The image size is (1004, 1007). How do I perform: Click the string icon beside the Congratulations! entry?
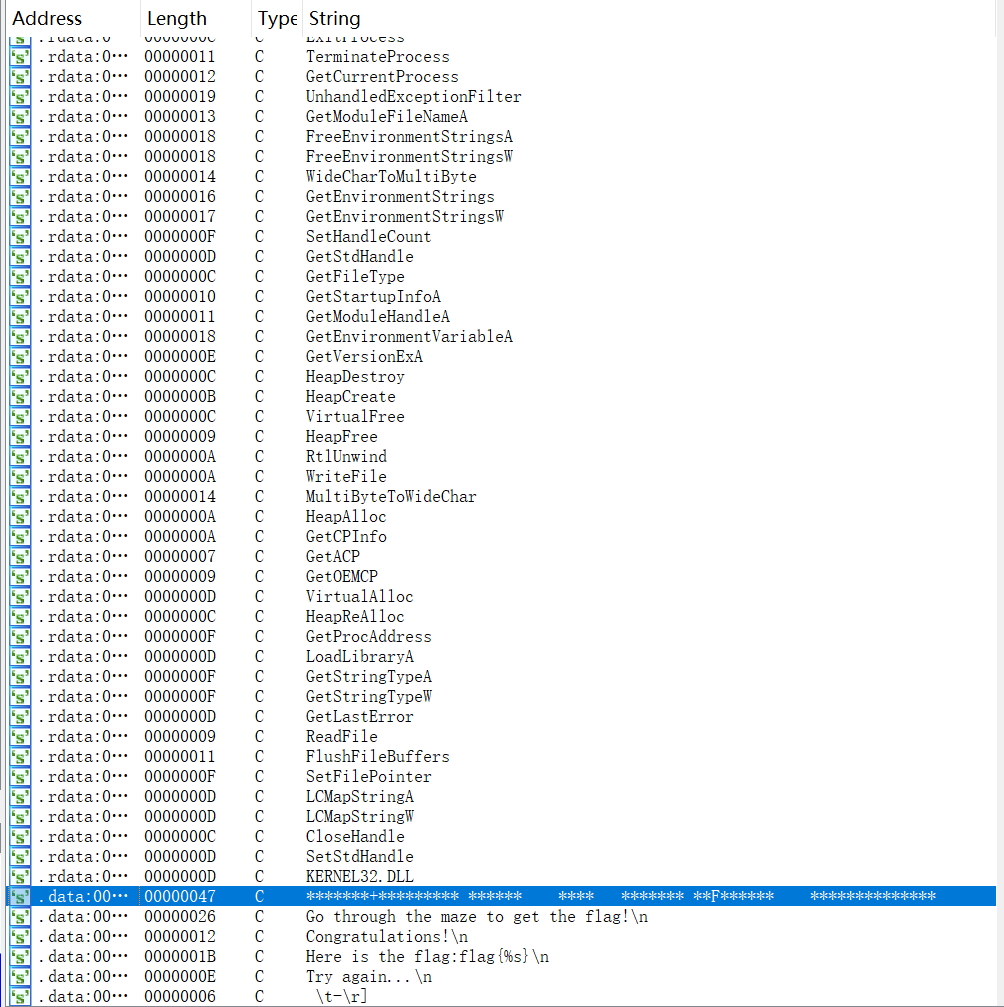click(20, 937)
